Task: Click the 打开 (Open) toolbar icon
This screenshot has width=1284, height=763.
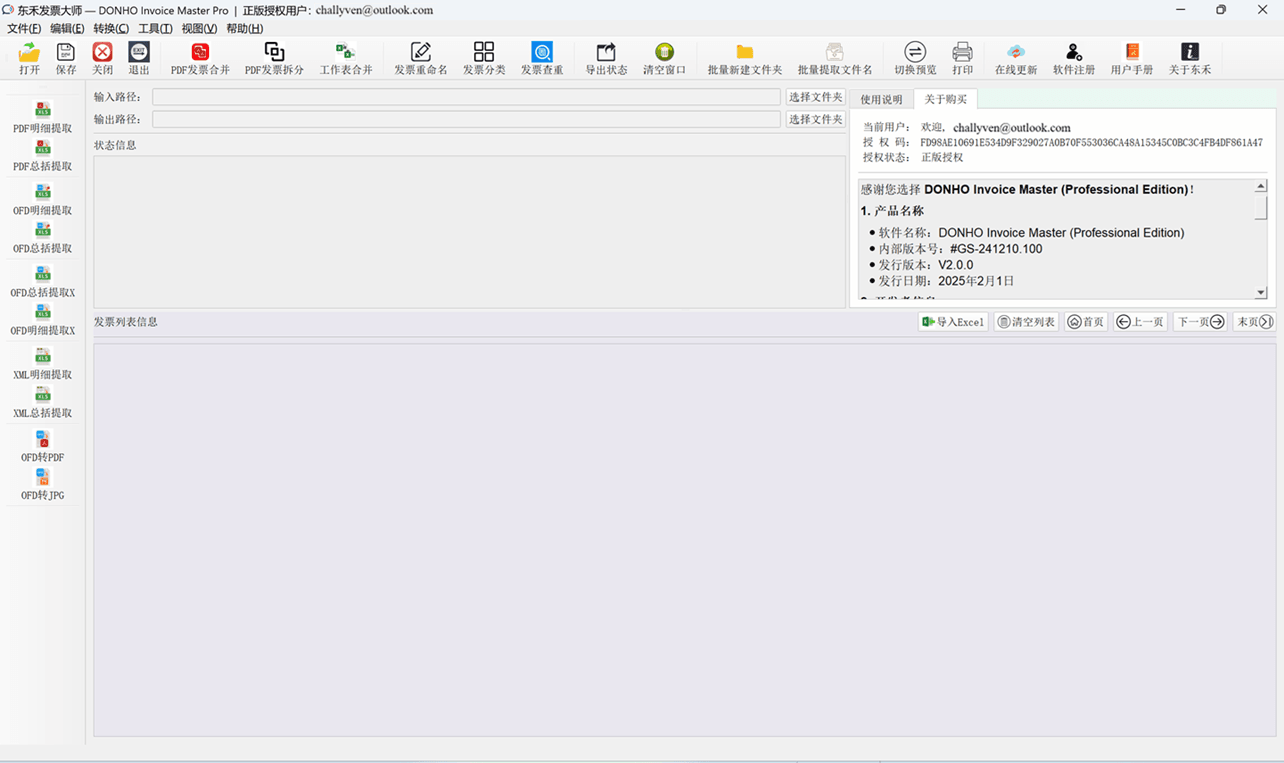Action: pyautogui.click(x=29, y=59)
